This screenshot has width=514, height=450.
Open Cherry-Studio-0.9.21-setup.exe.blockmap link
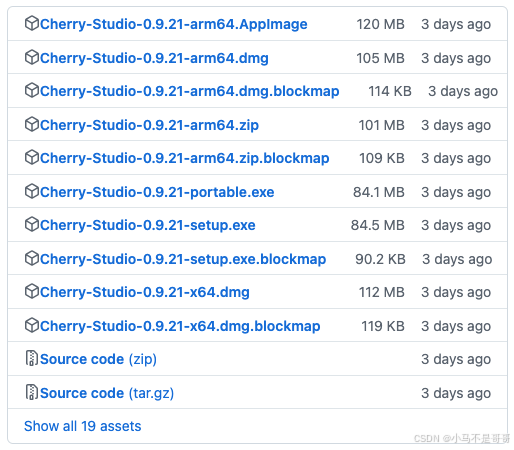coord(183,259)
